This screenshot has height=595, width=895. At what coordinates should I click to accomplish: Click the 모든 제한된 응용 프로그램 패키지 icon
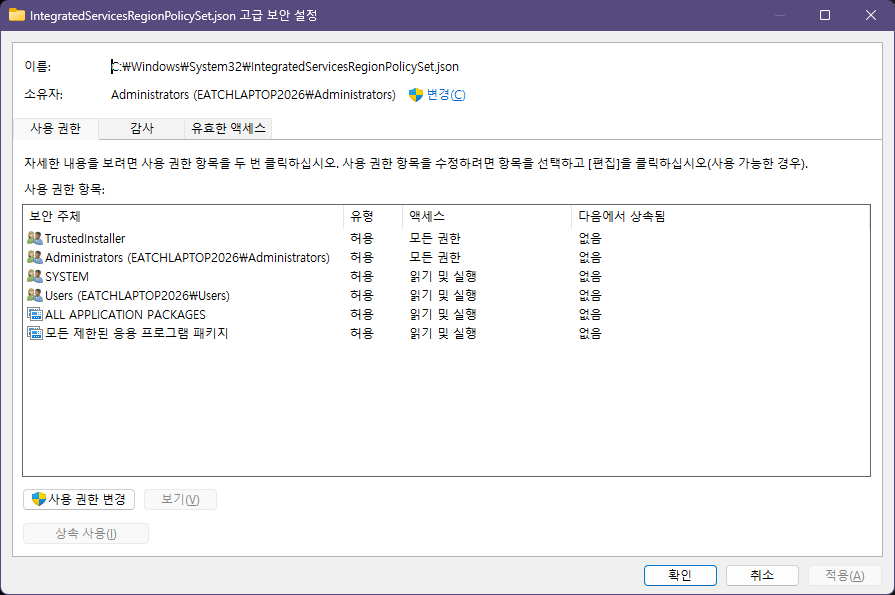[35, 334]
